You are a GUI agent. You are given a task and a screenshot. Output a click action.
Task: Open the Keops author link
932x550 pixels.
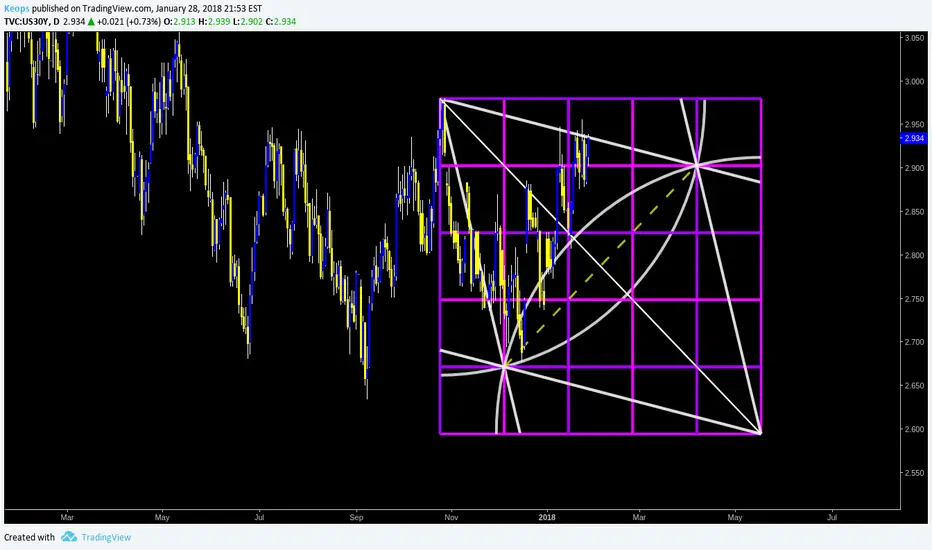pos(17,8)
